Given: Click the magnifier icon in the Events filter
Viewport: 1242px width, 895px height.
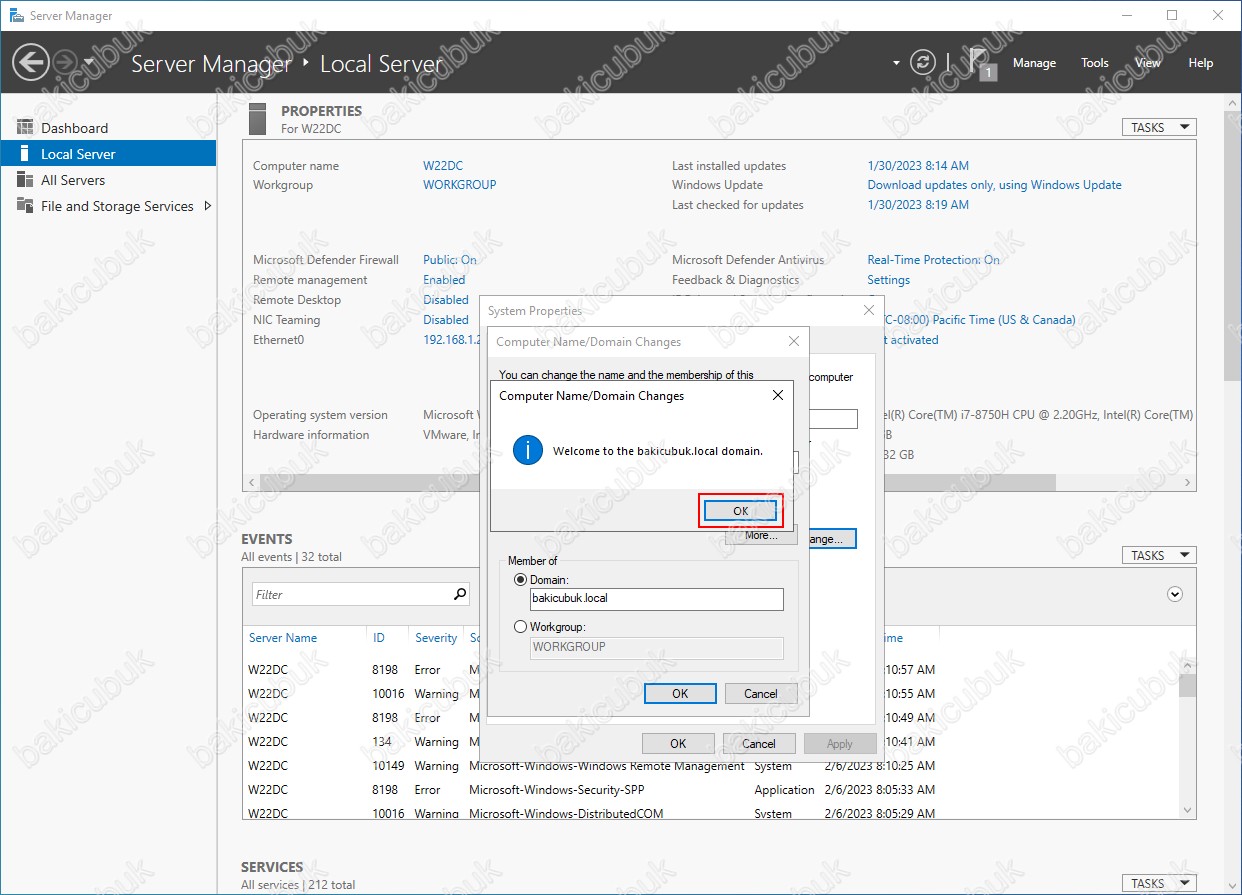Looking at the screenshot, I should click(460, 594).
